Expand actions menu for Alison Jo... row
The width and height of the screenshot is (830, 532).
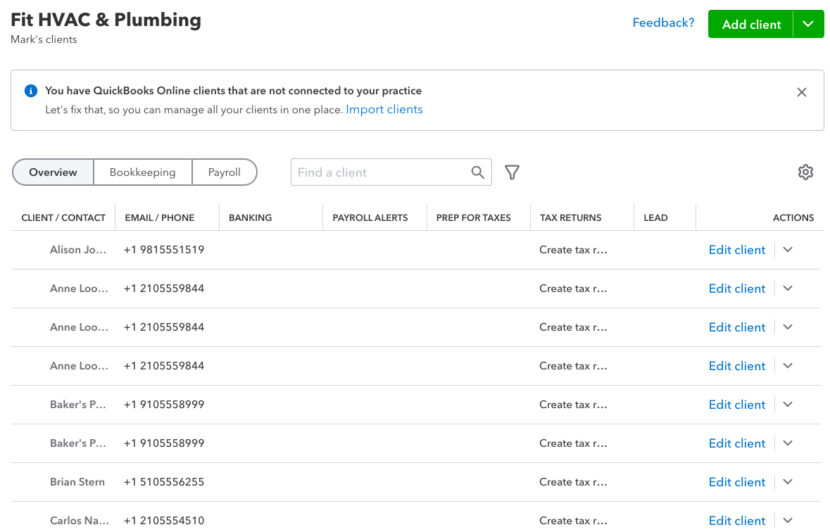pyautogui.click(x=788, y=250)
